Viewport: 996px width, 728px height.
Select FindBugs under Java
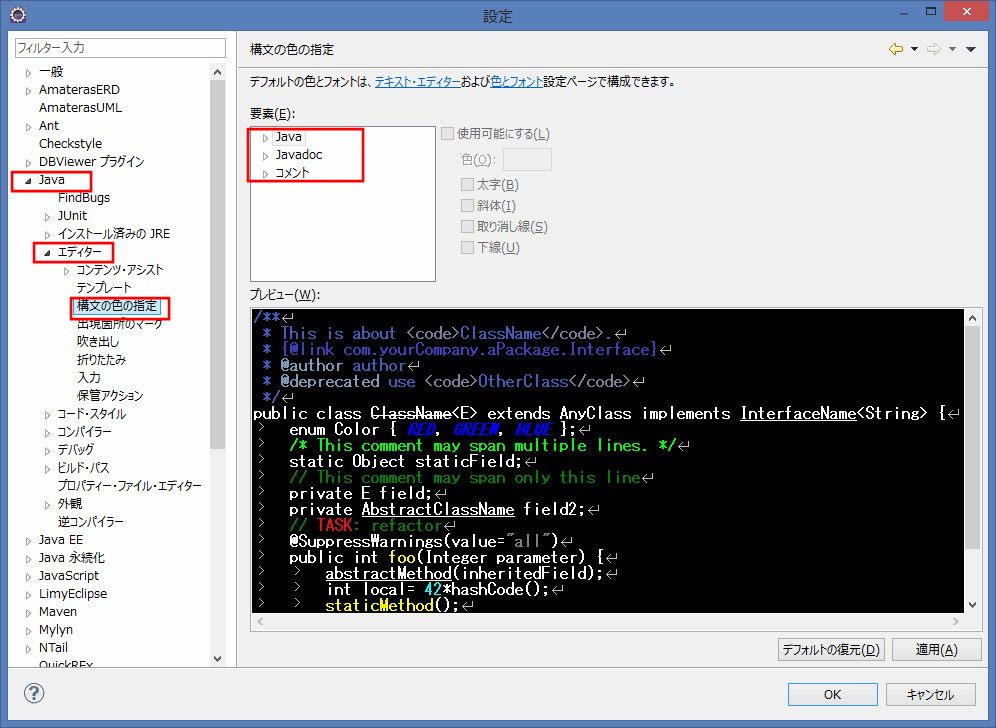(84, 198)
